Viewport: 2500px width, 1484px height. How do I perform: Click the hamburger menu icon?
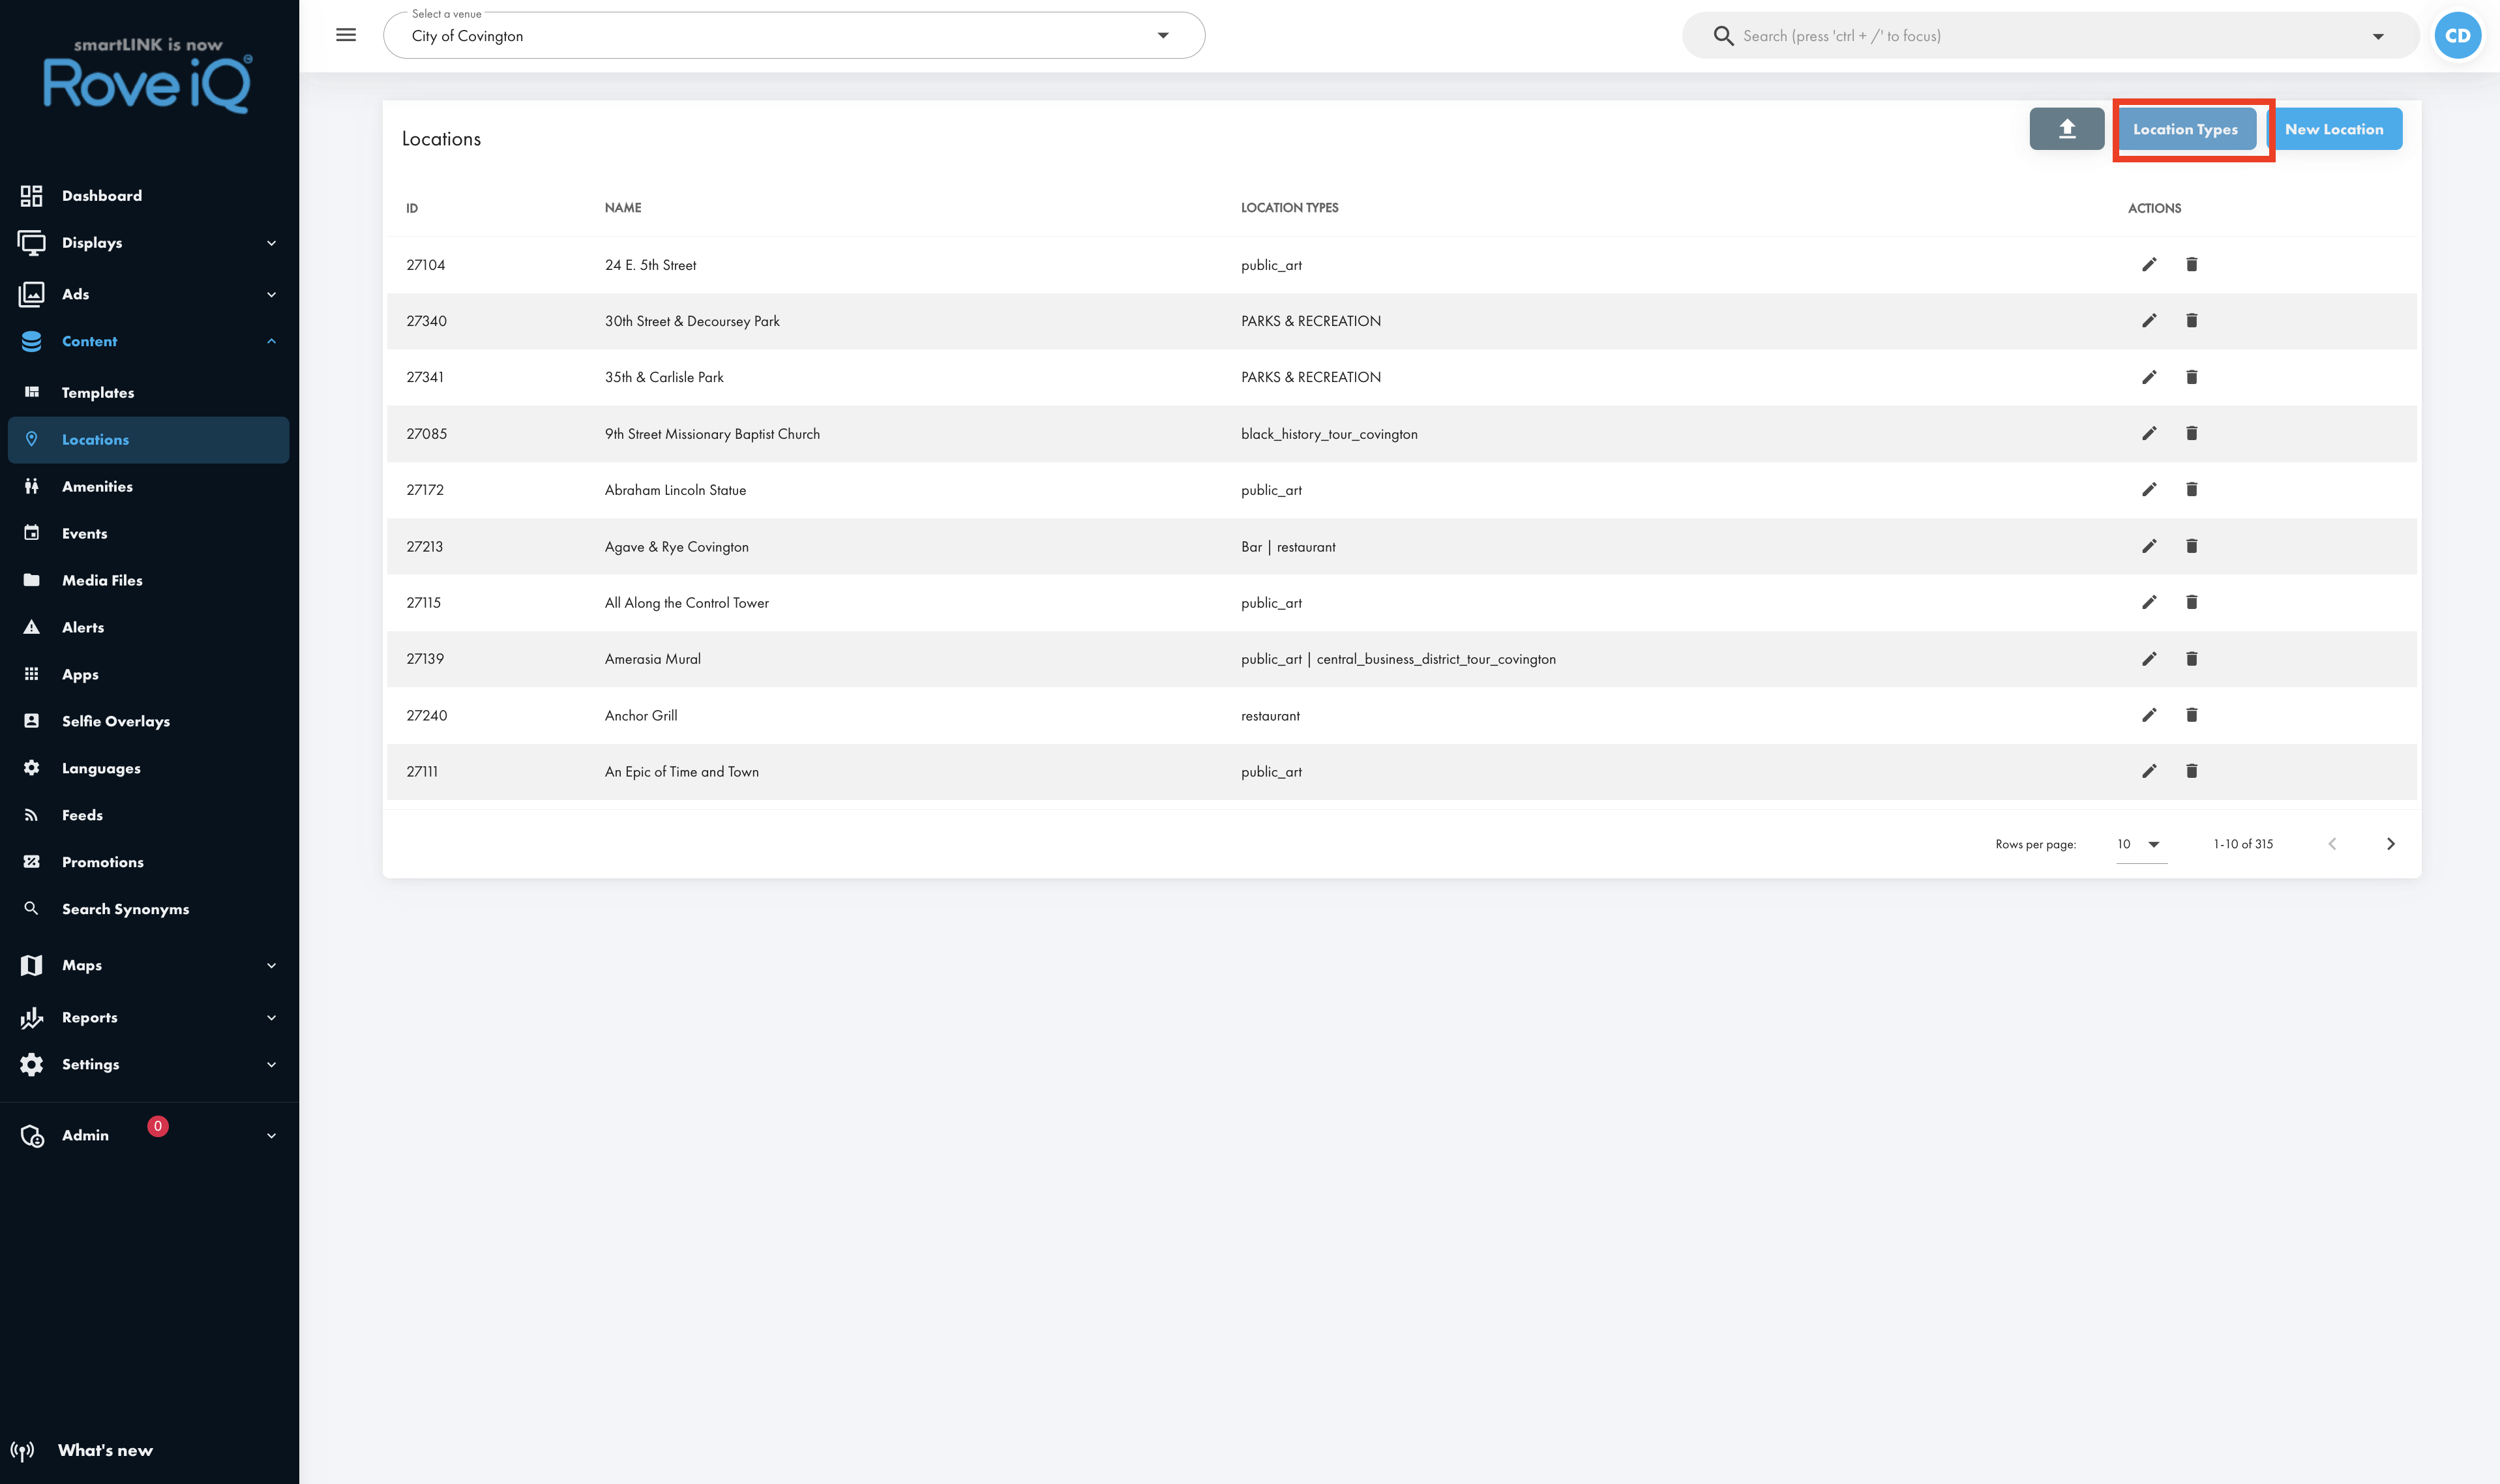tap(346, 35)
